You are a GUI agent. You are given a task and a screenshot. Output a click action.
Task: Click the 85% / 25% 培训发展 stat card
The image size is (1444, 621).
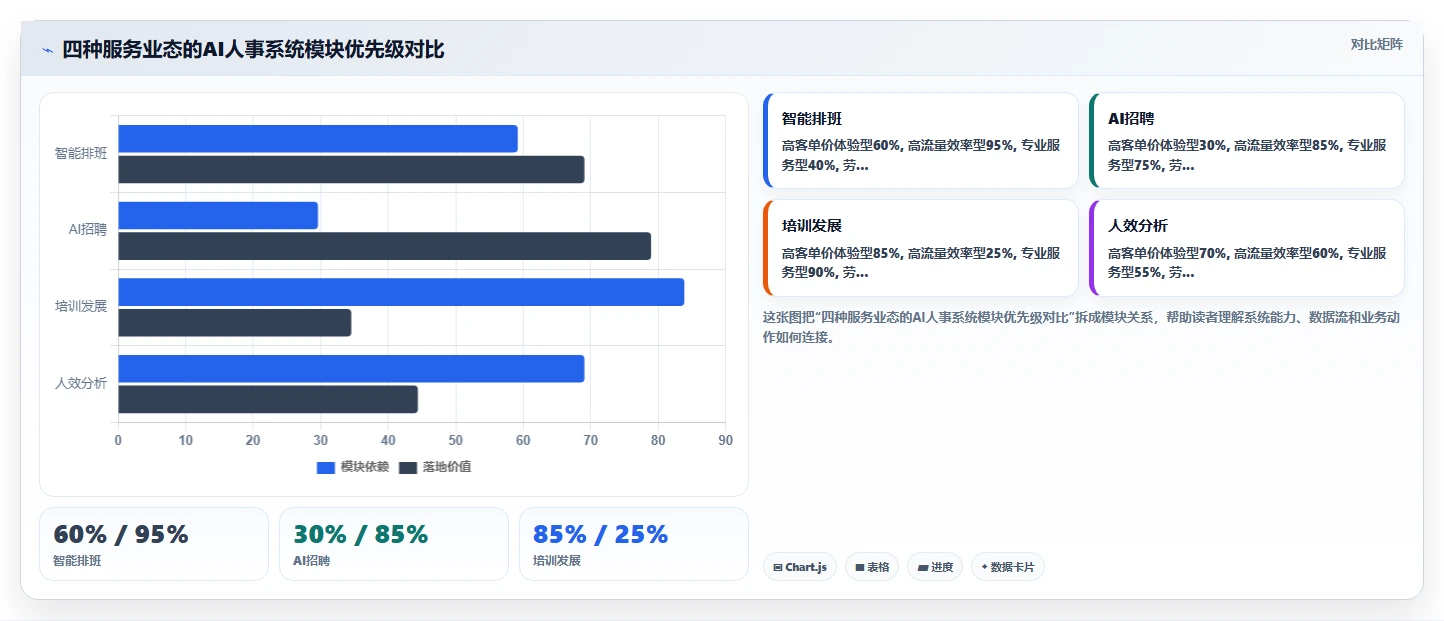point(634,544)
